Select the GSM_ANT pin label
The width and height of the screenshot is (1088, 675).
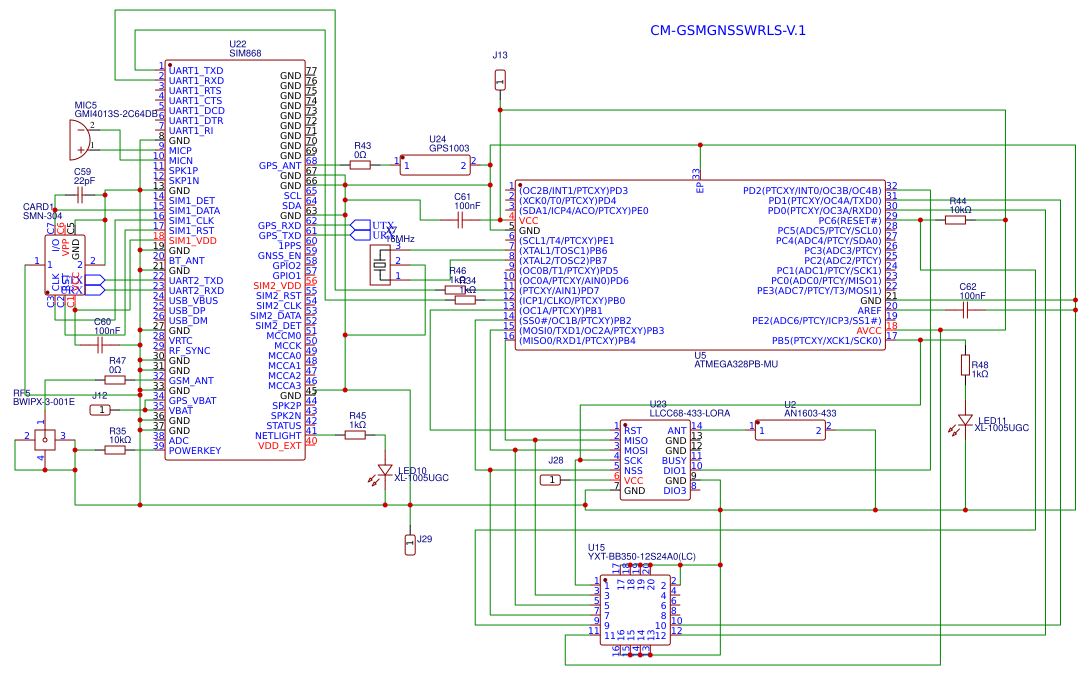[x=191, y=380]
